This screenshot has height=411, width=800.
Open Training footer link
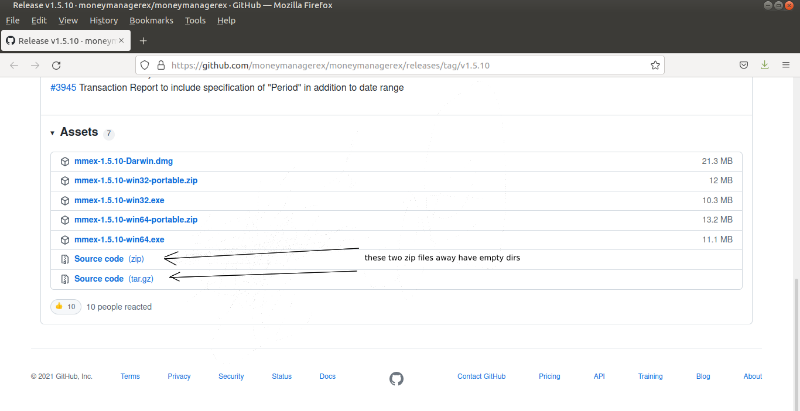click(651, 376)
